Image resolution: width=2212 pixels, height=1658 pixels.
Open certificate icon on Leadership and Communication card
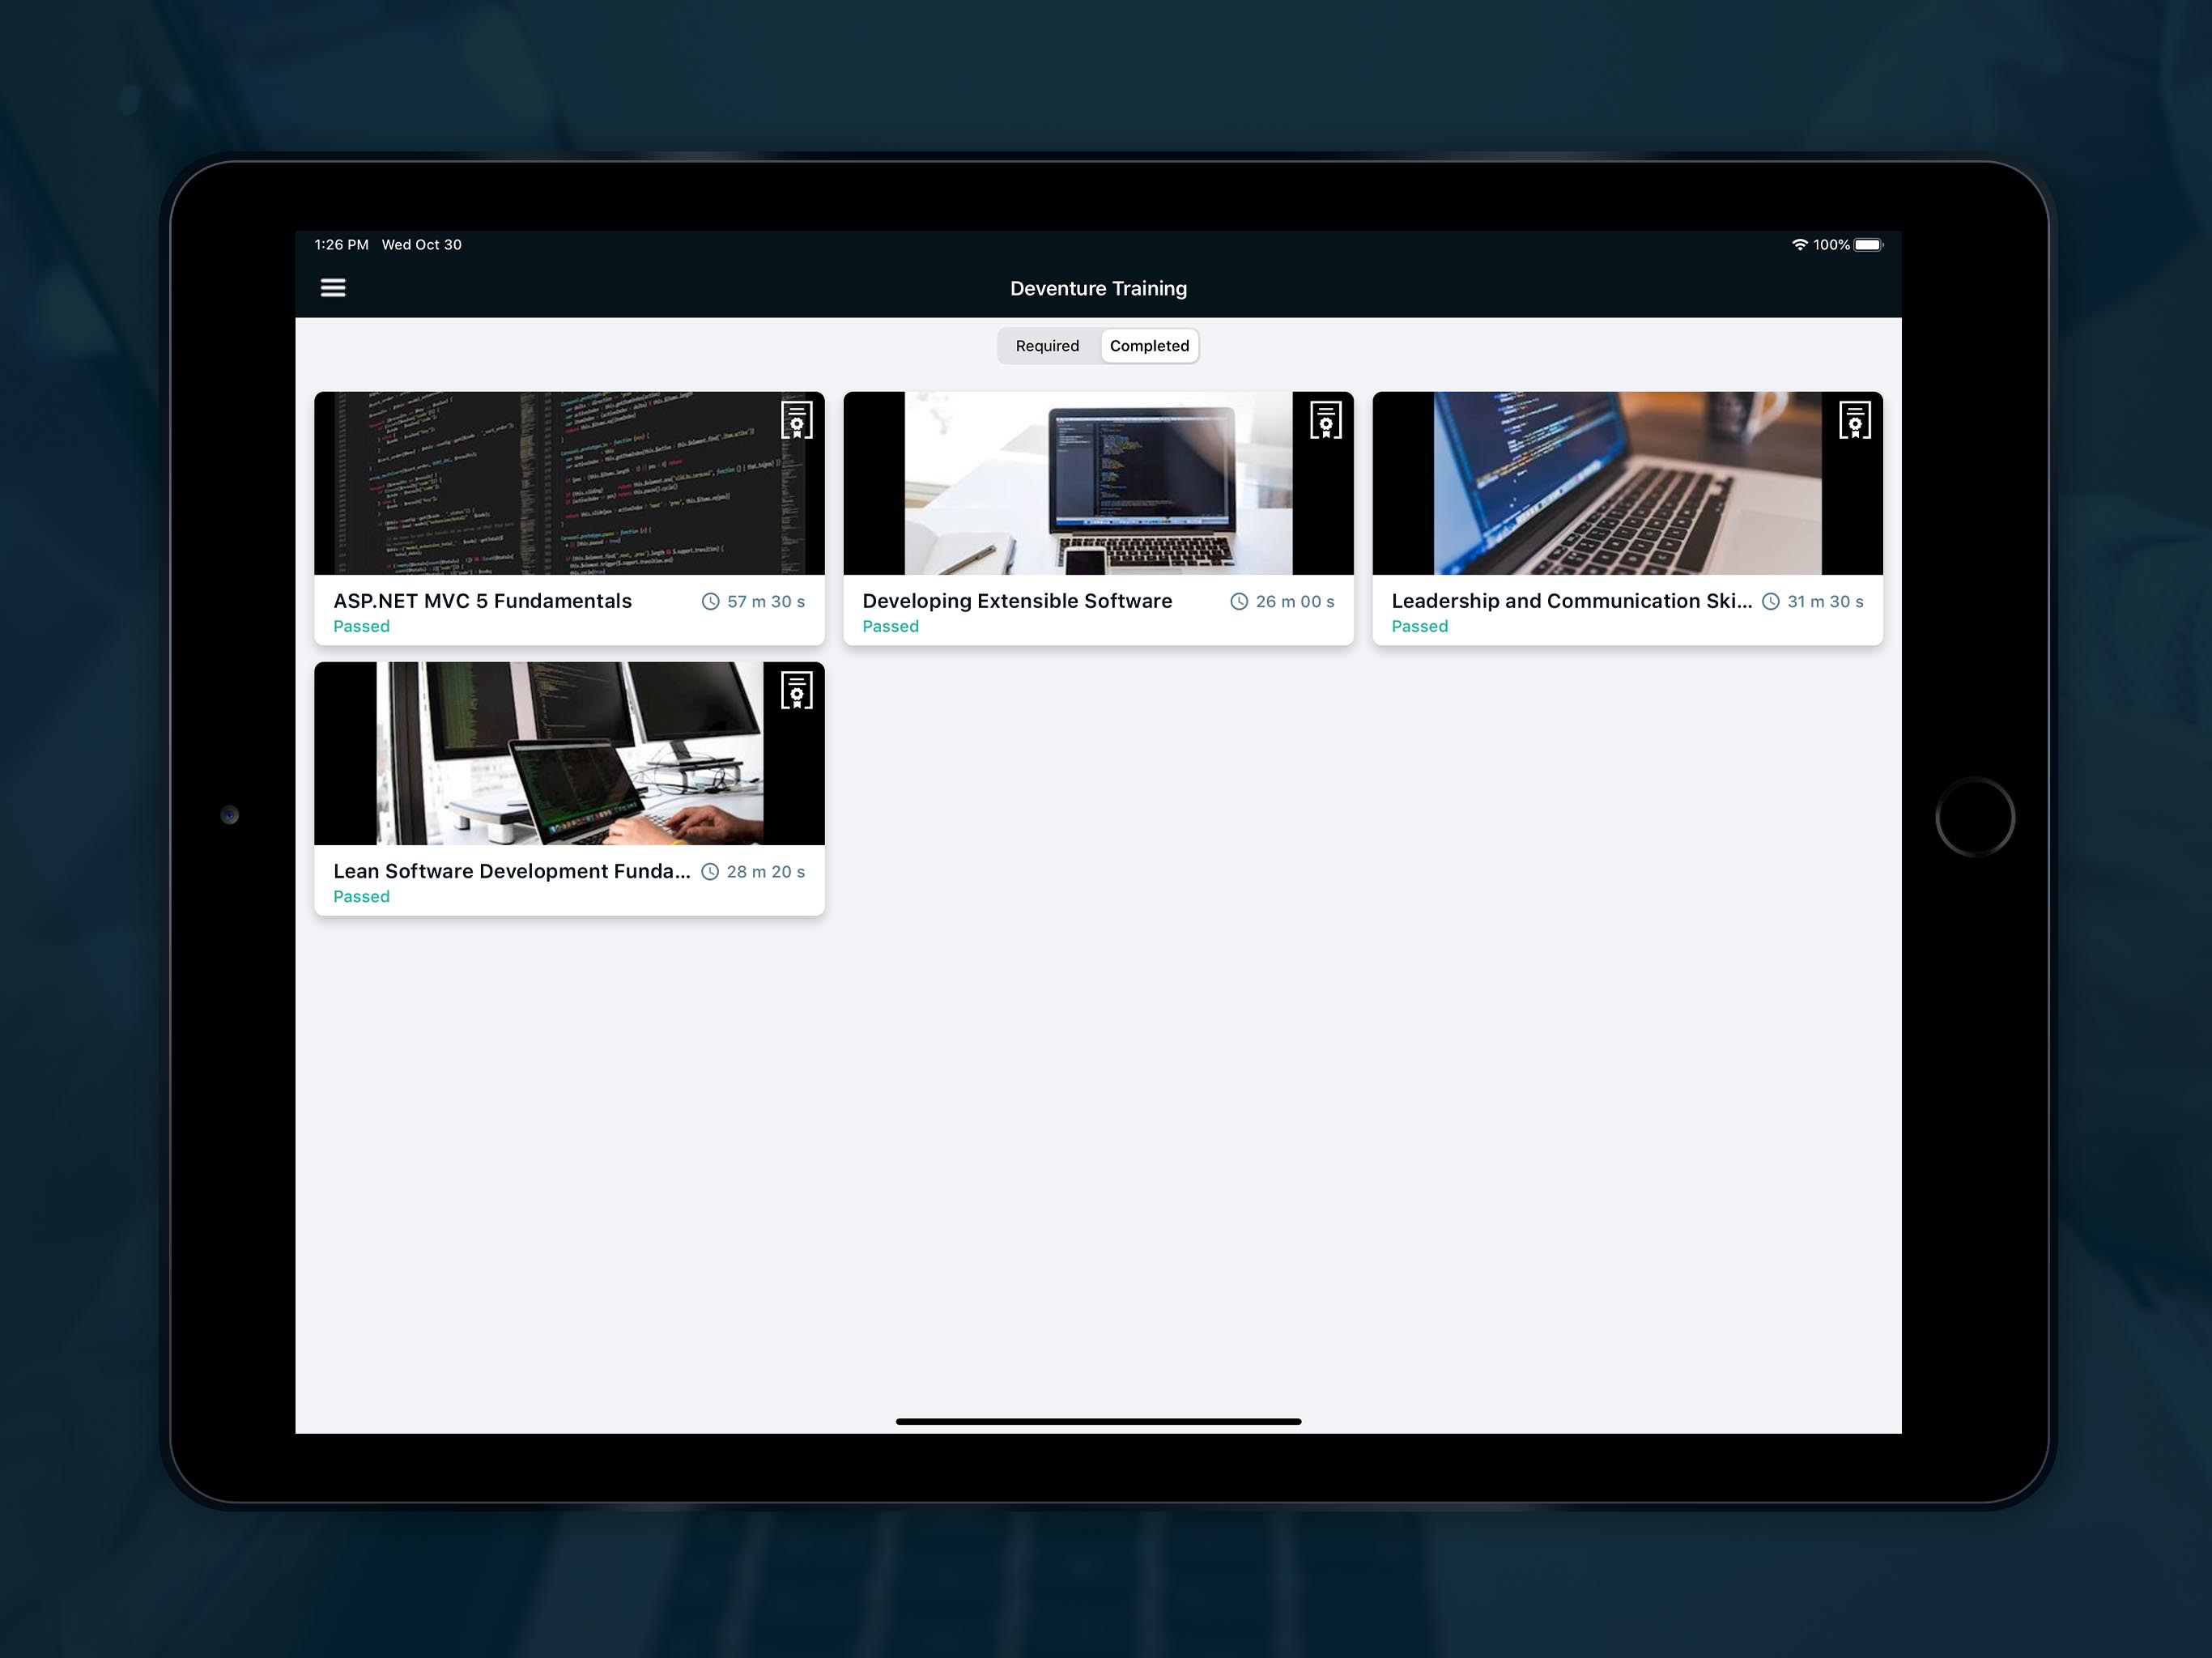(x=1855, y=421)
